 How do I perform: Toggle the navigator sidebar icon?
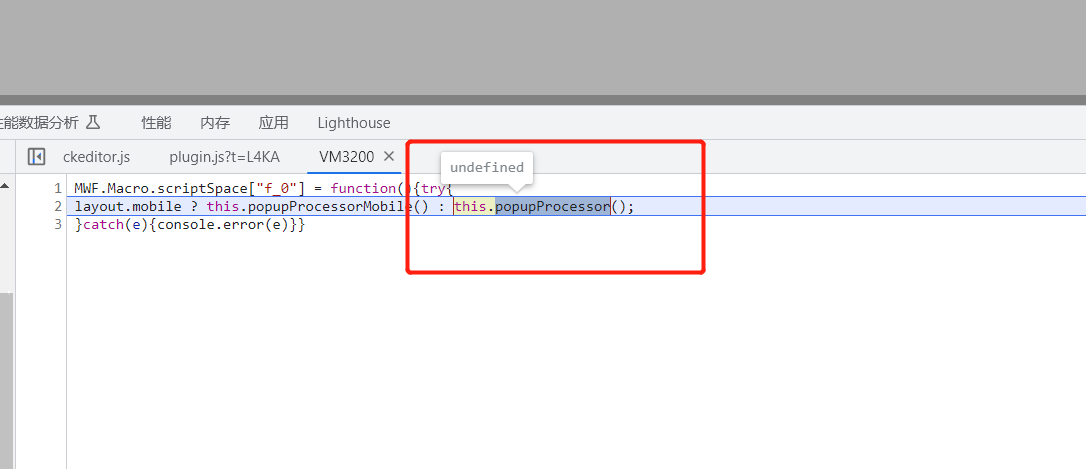pos(36,157)
